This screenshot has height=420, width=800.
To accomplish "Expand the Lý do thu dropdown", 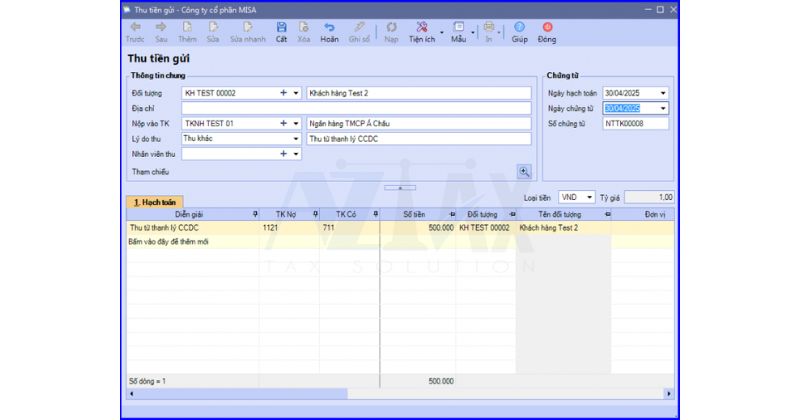I will pyautogui.click(x=296, y=139).
